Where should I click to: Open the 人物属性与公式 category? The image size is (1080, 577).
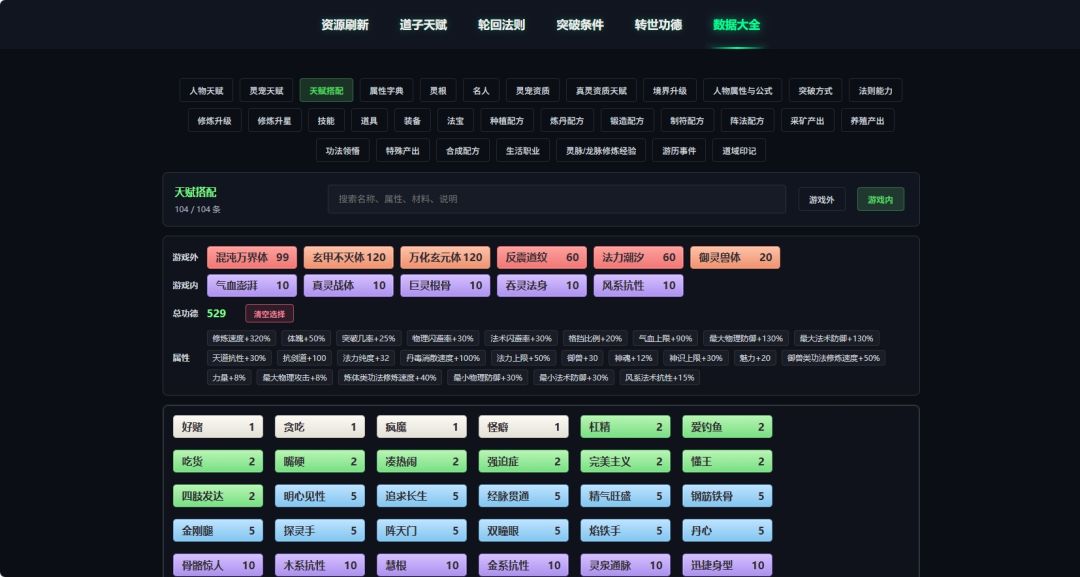(742, 90)
